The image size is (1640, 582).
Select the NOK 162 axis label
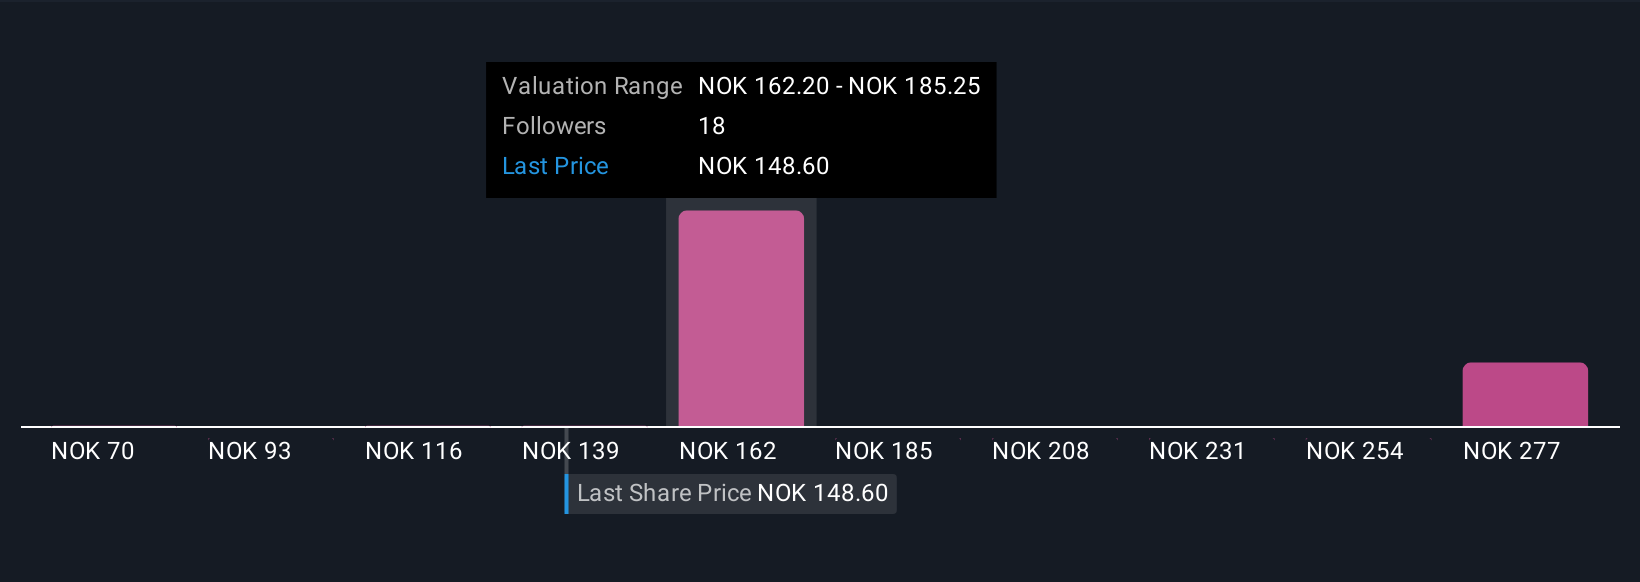pyautogui.click(x=728, y=451)
